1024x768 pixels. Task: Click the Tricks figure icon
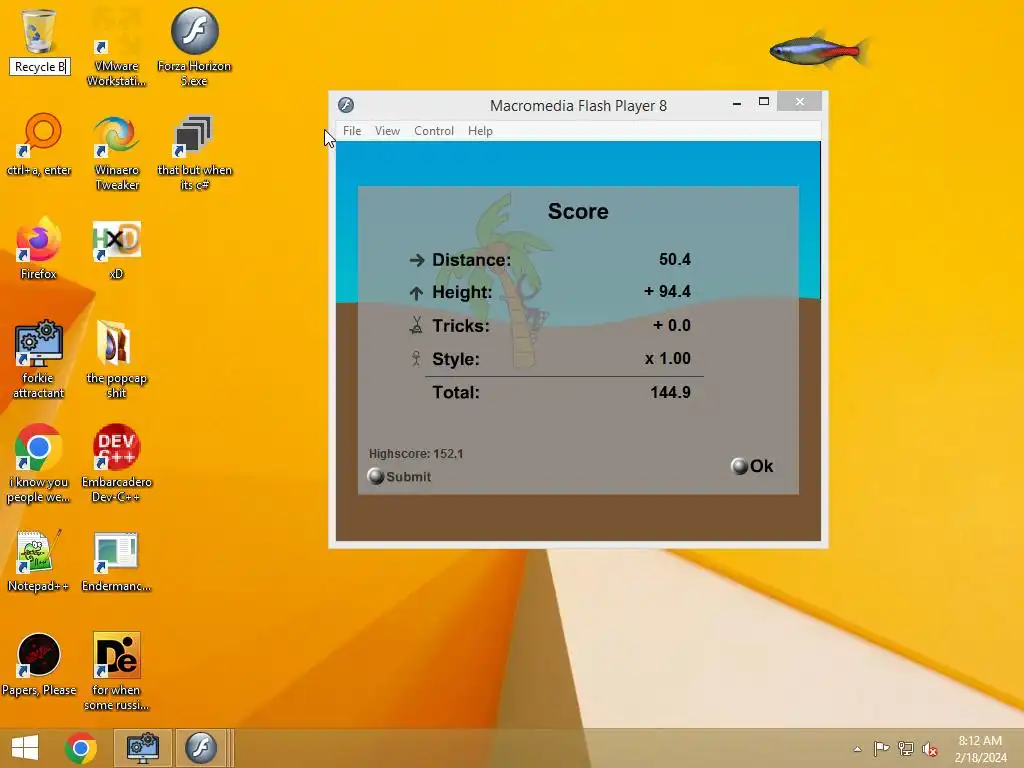[x=416, y=325]
